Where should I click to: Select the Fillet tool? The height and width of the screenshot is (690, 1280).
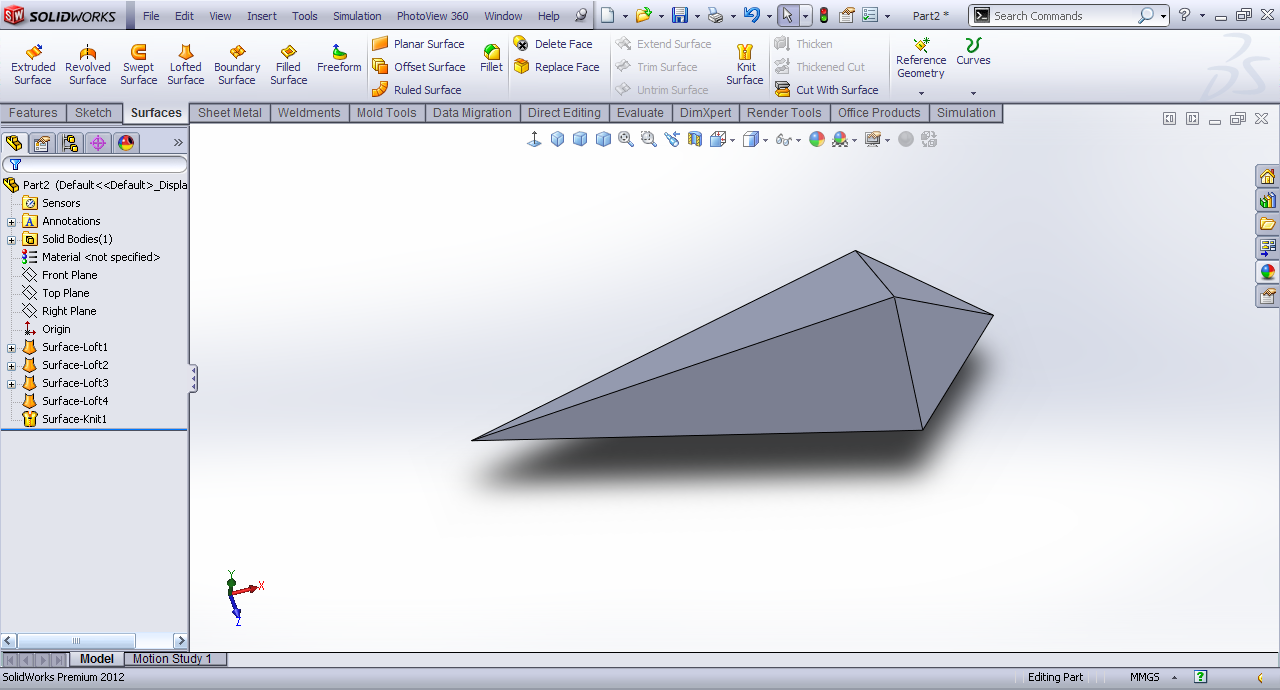pos(491,59)
